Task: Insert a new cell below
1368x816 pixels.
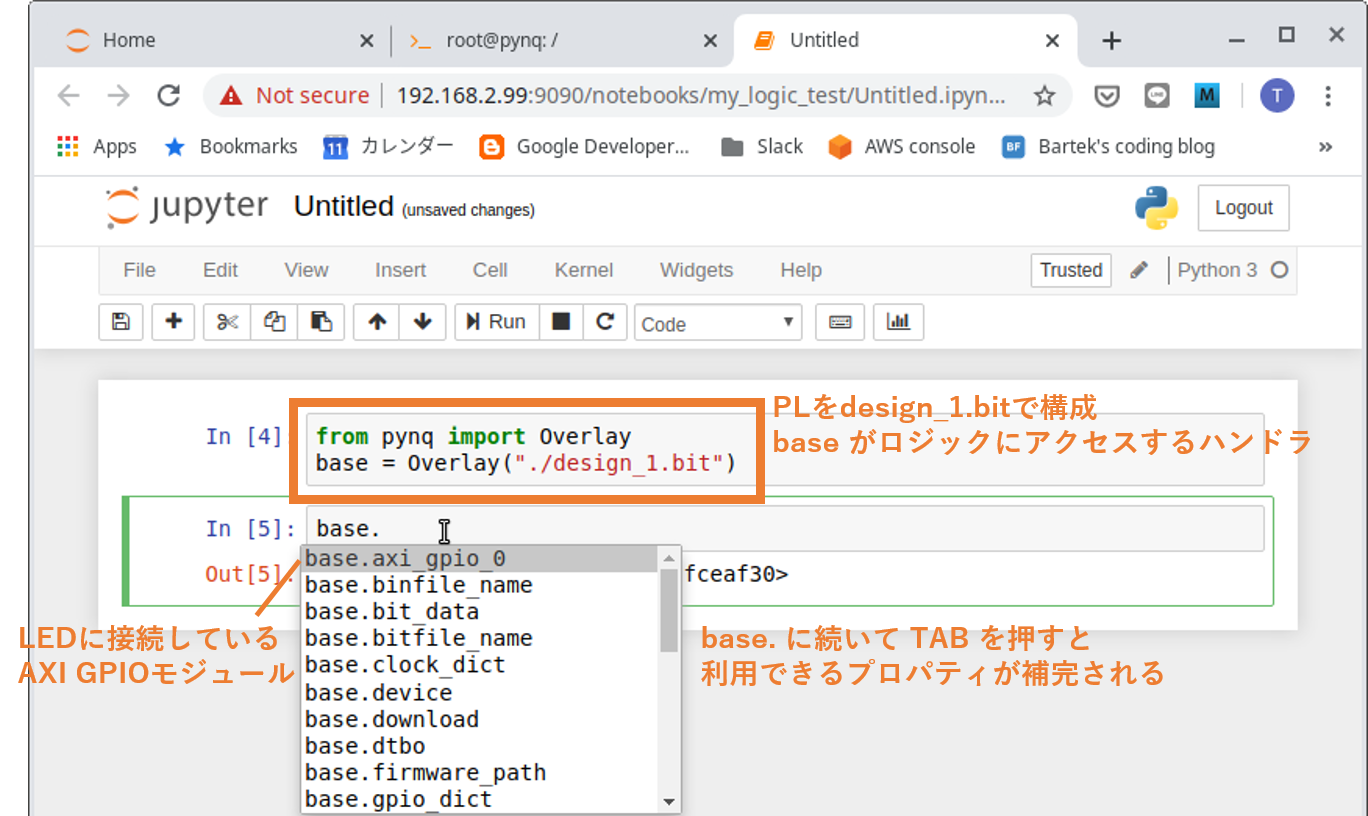Action: coord(172,322)
